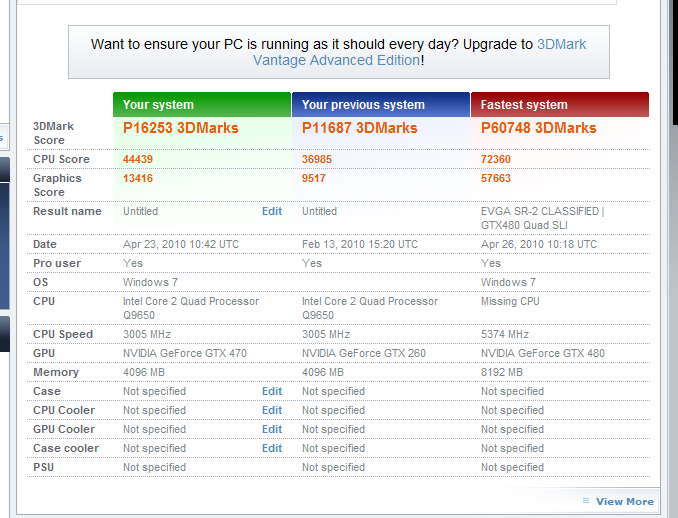Click the P16253 3DMarks score
Viewport: 678px width, 518px height.
pos(181,128)
